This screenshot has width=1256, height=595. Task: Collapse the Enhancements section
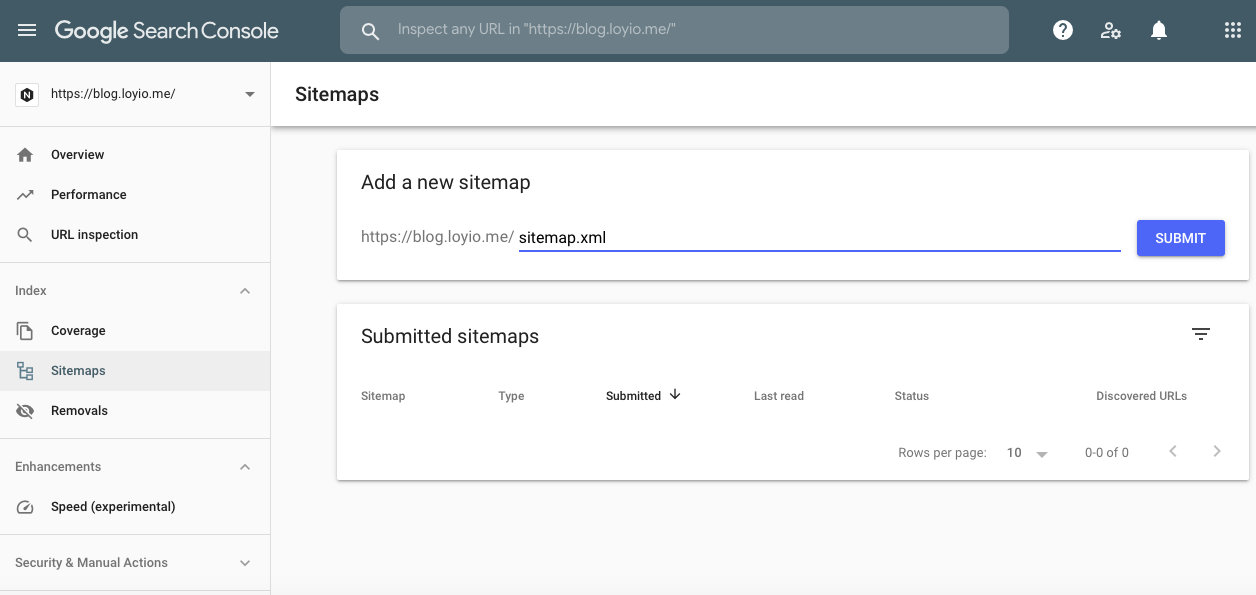pyautogui.click(x=245, y=467)
